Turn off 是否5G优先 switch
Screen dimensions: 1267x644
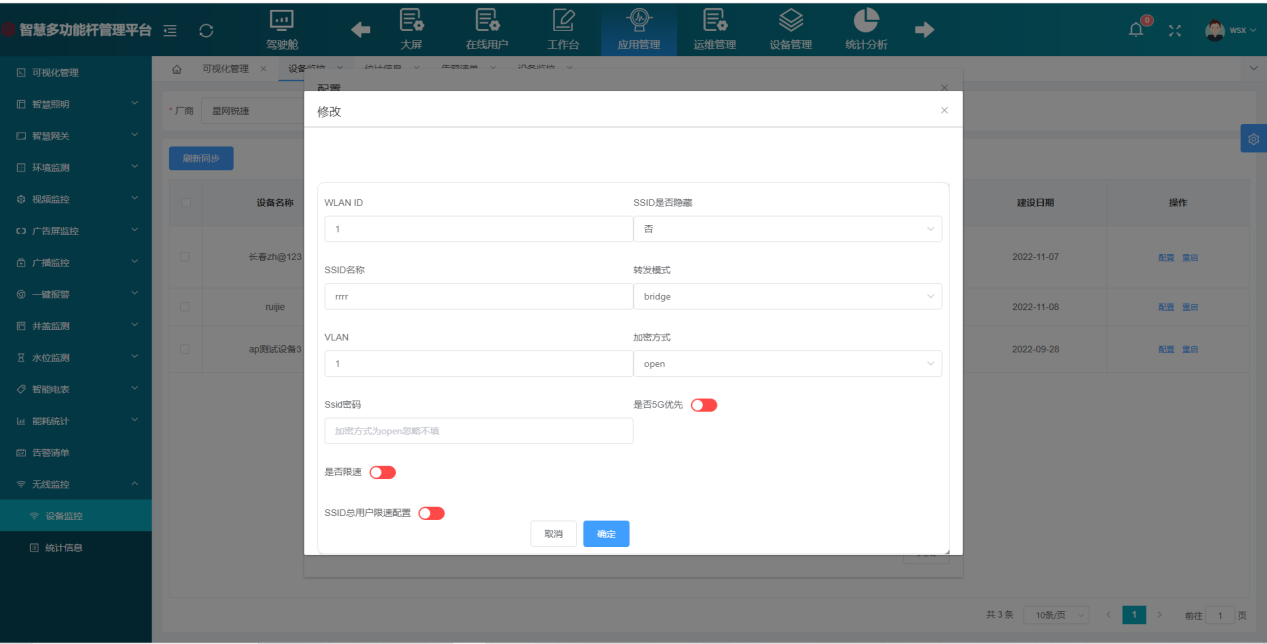pos(703,404)
